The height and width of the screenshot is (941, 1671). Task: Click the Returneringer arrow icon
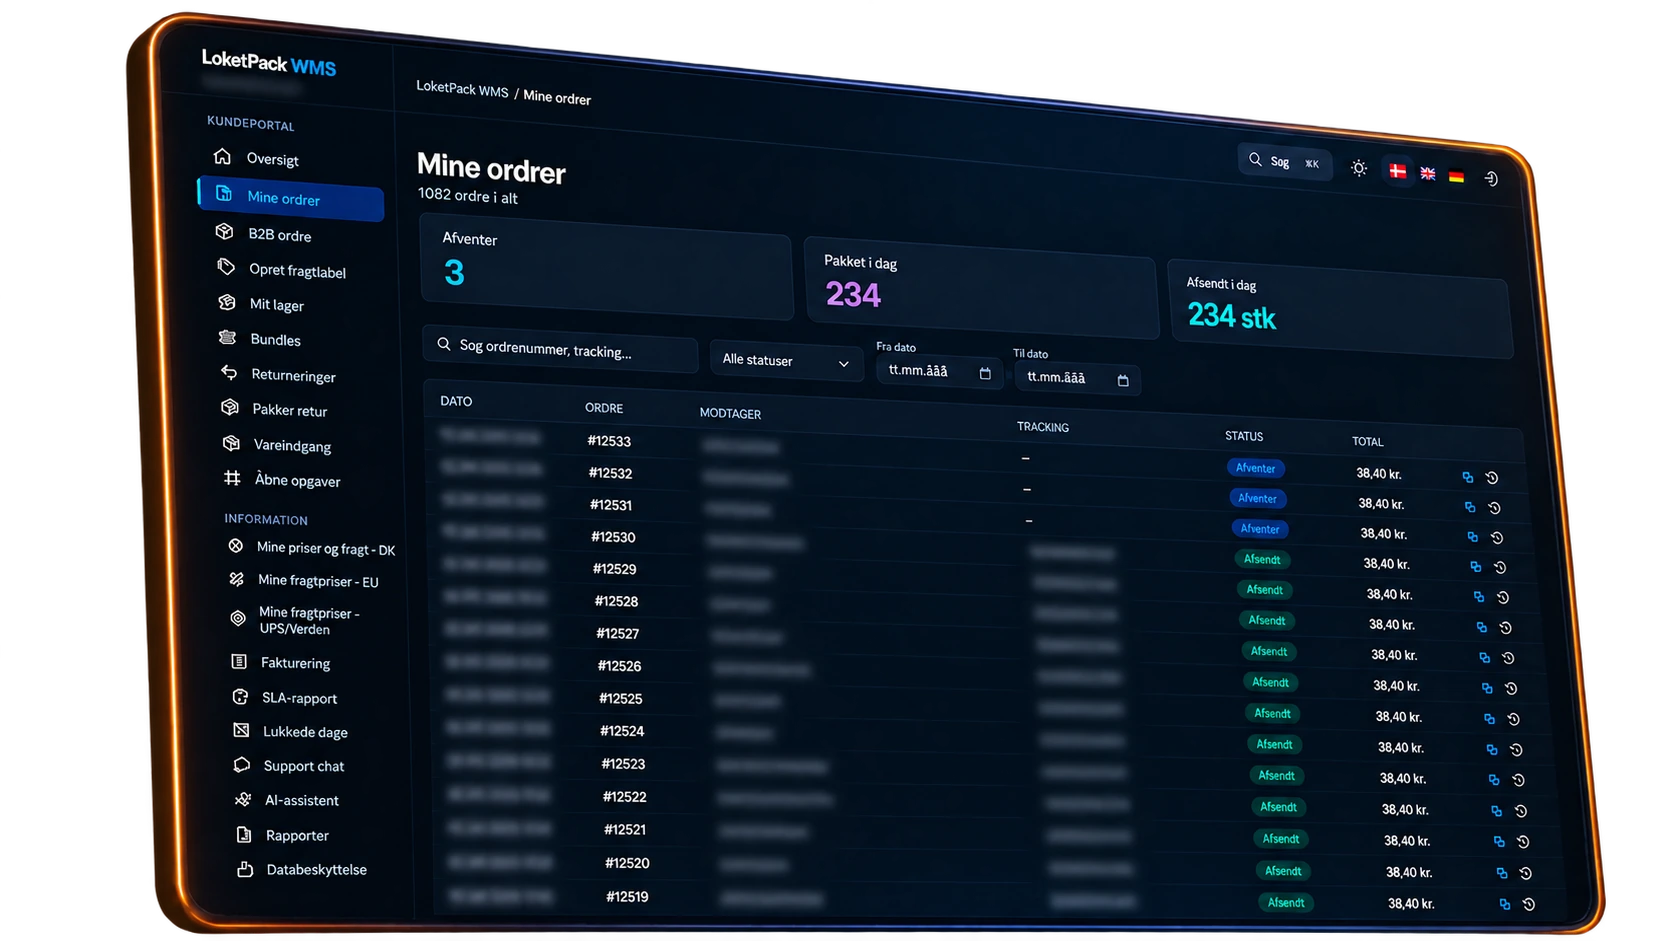coord(229,372)
